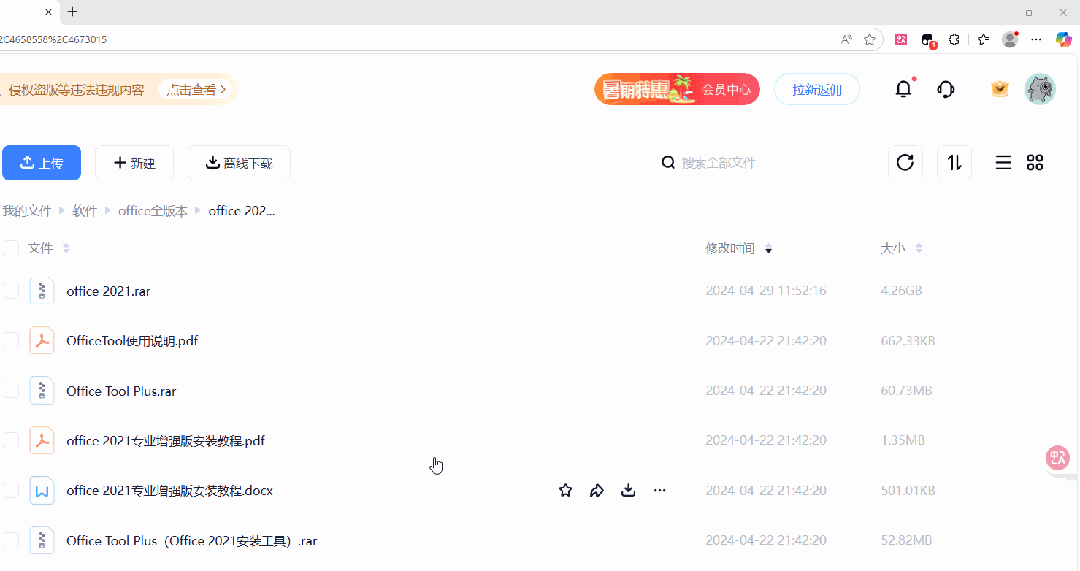Image resolution: width=1080 pixels, height=571 pixels.
Task: Open the sort order options icon
Action: coord(954,163)
